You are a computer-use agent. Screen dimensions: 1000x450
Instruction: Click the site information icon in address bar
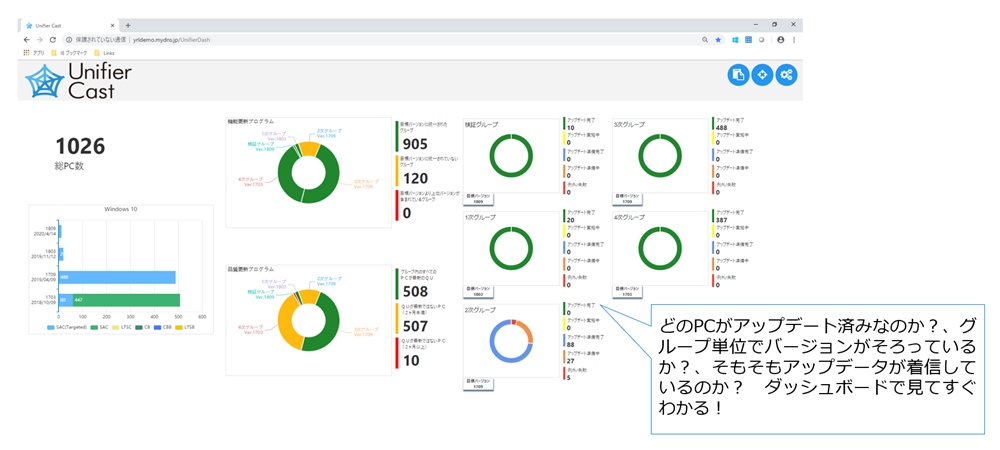click(x=69, y=40)
